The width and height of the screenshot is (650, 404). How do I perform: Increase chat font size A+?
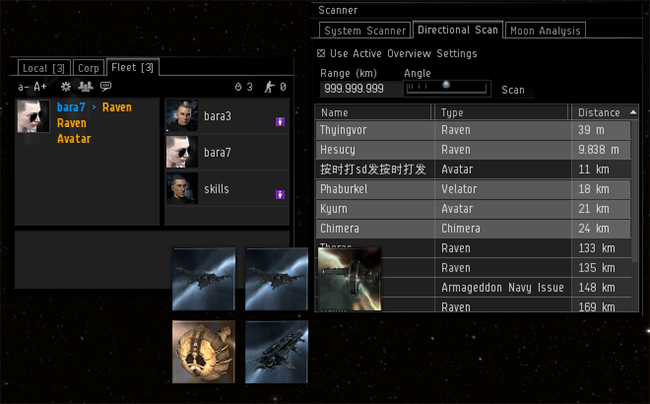coord(40,87)
